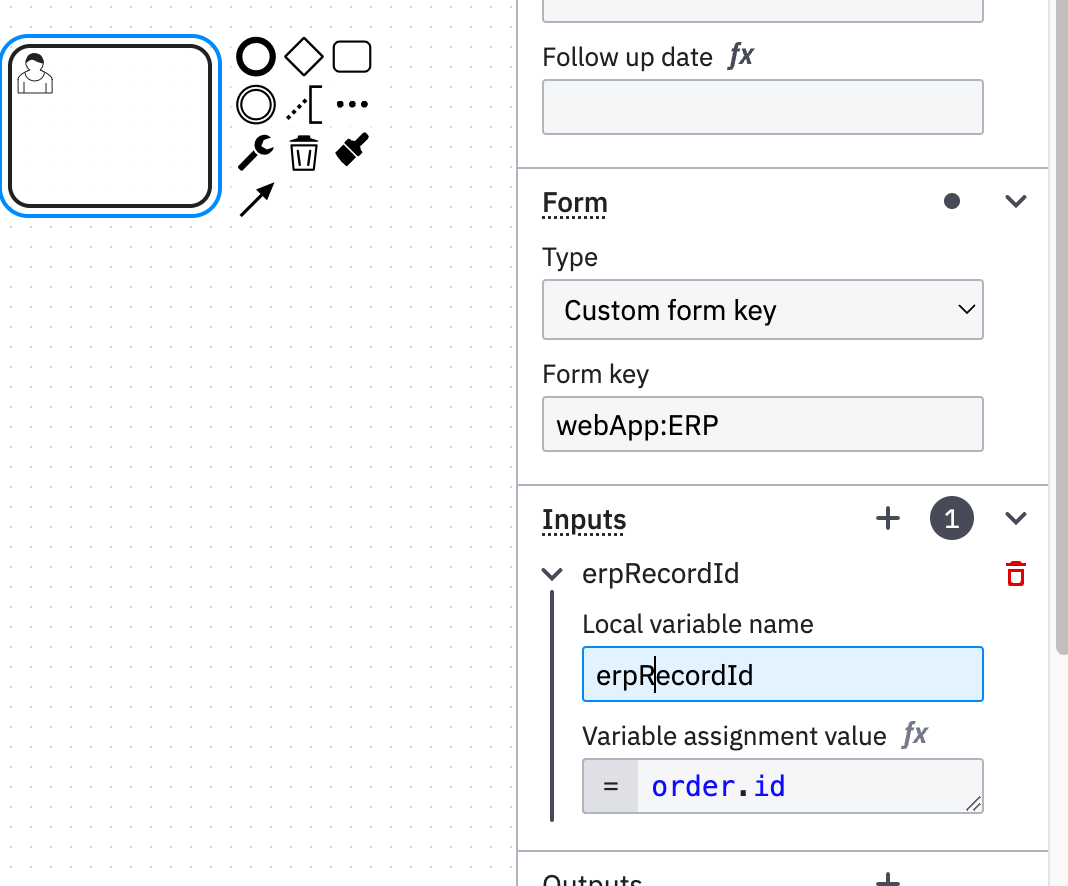This screenshot has height=886, width=1068.
Task: Collapse the erpRecordId entry
Action: coord(552,574)
